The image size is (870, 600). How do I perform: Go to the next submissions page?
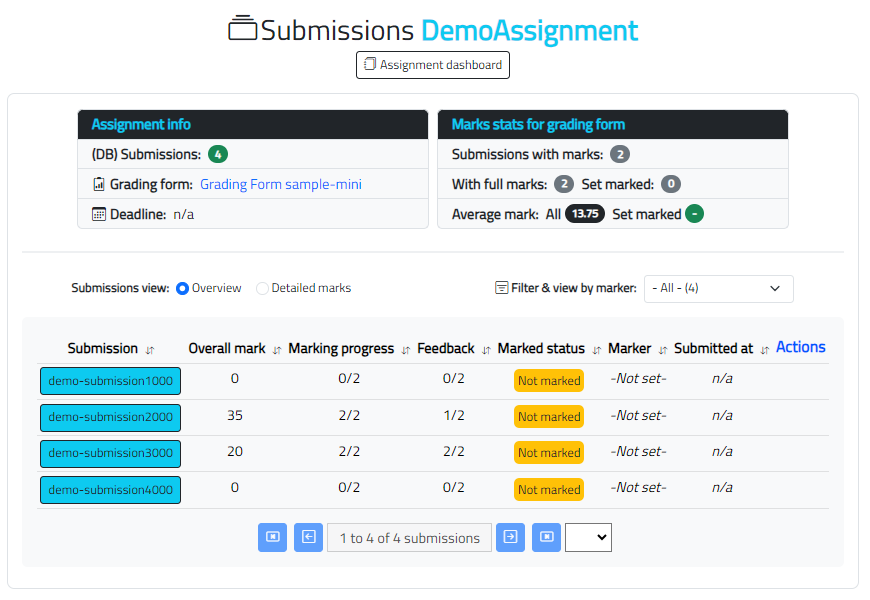pos(510,537)
